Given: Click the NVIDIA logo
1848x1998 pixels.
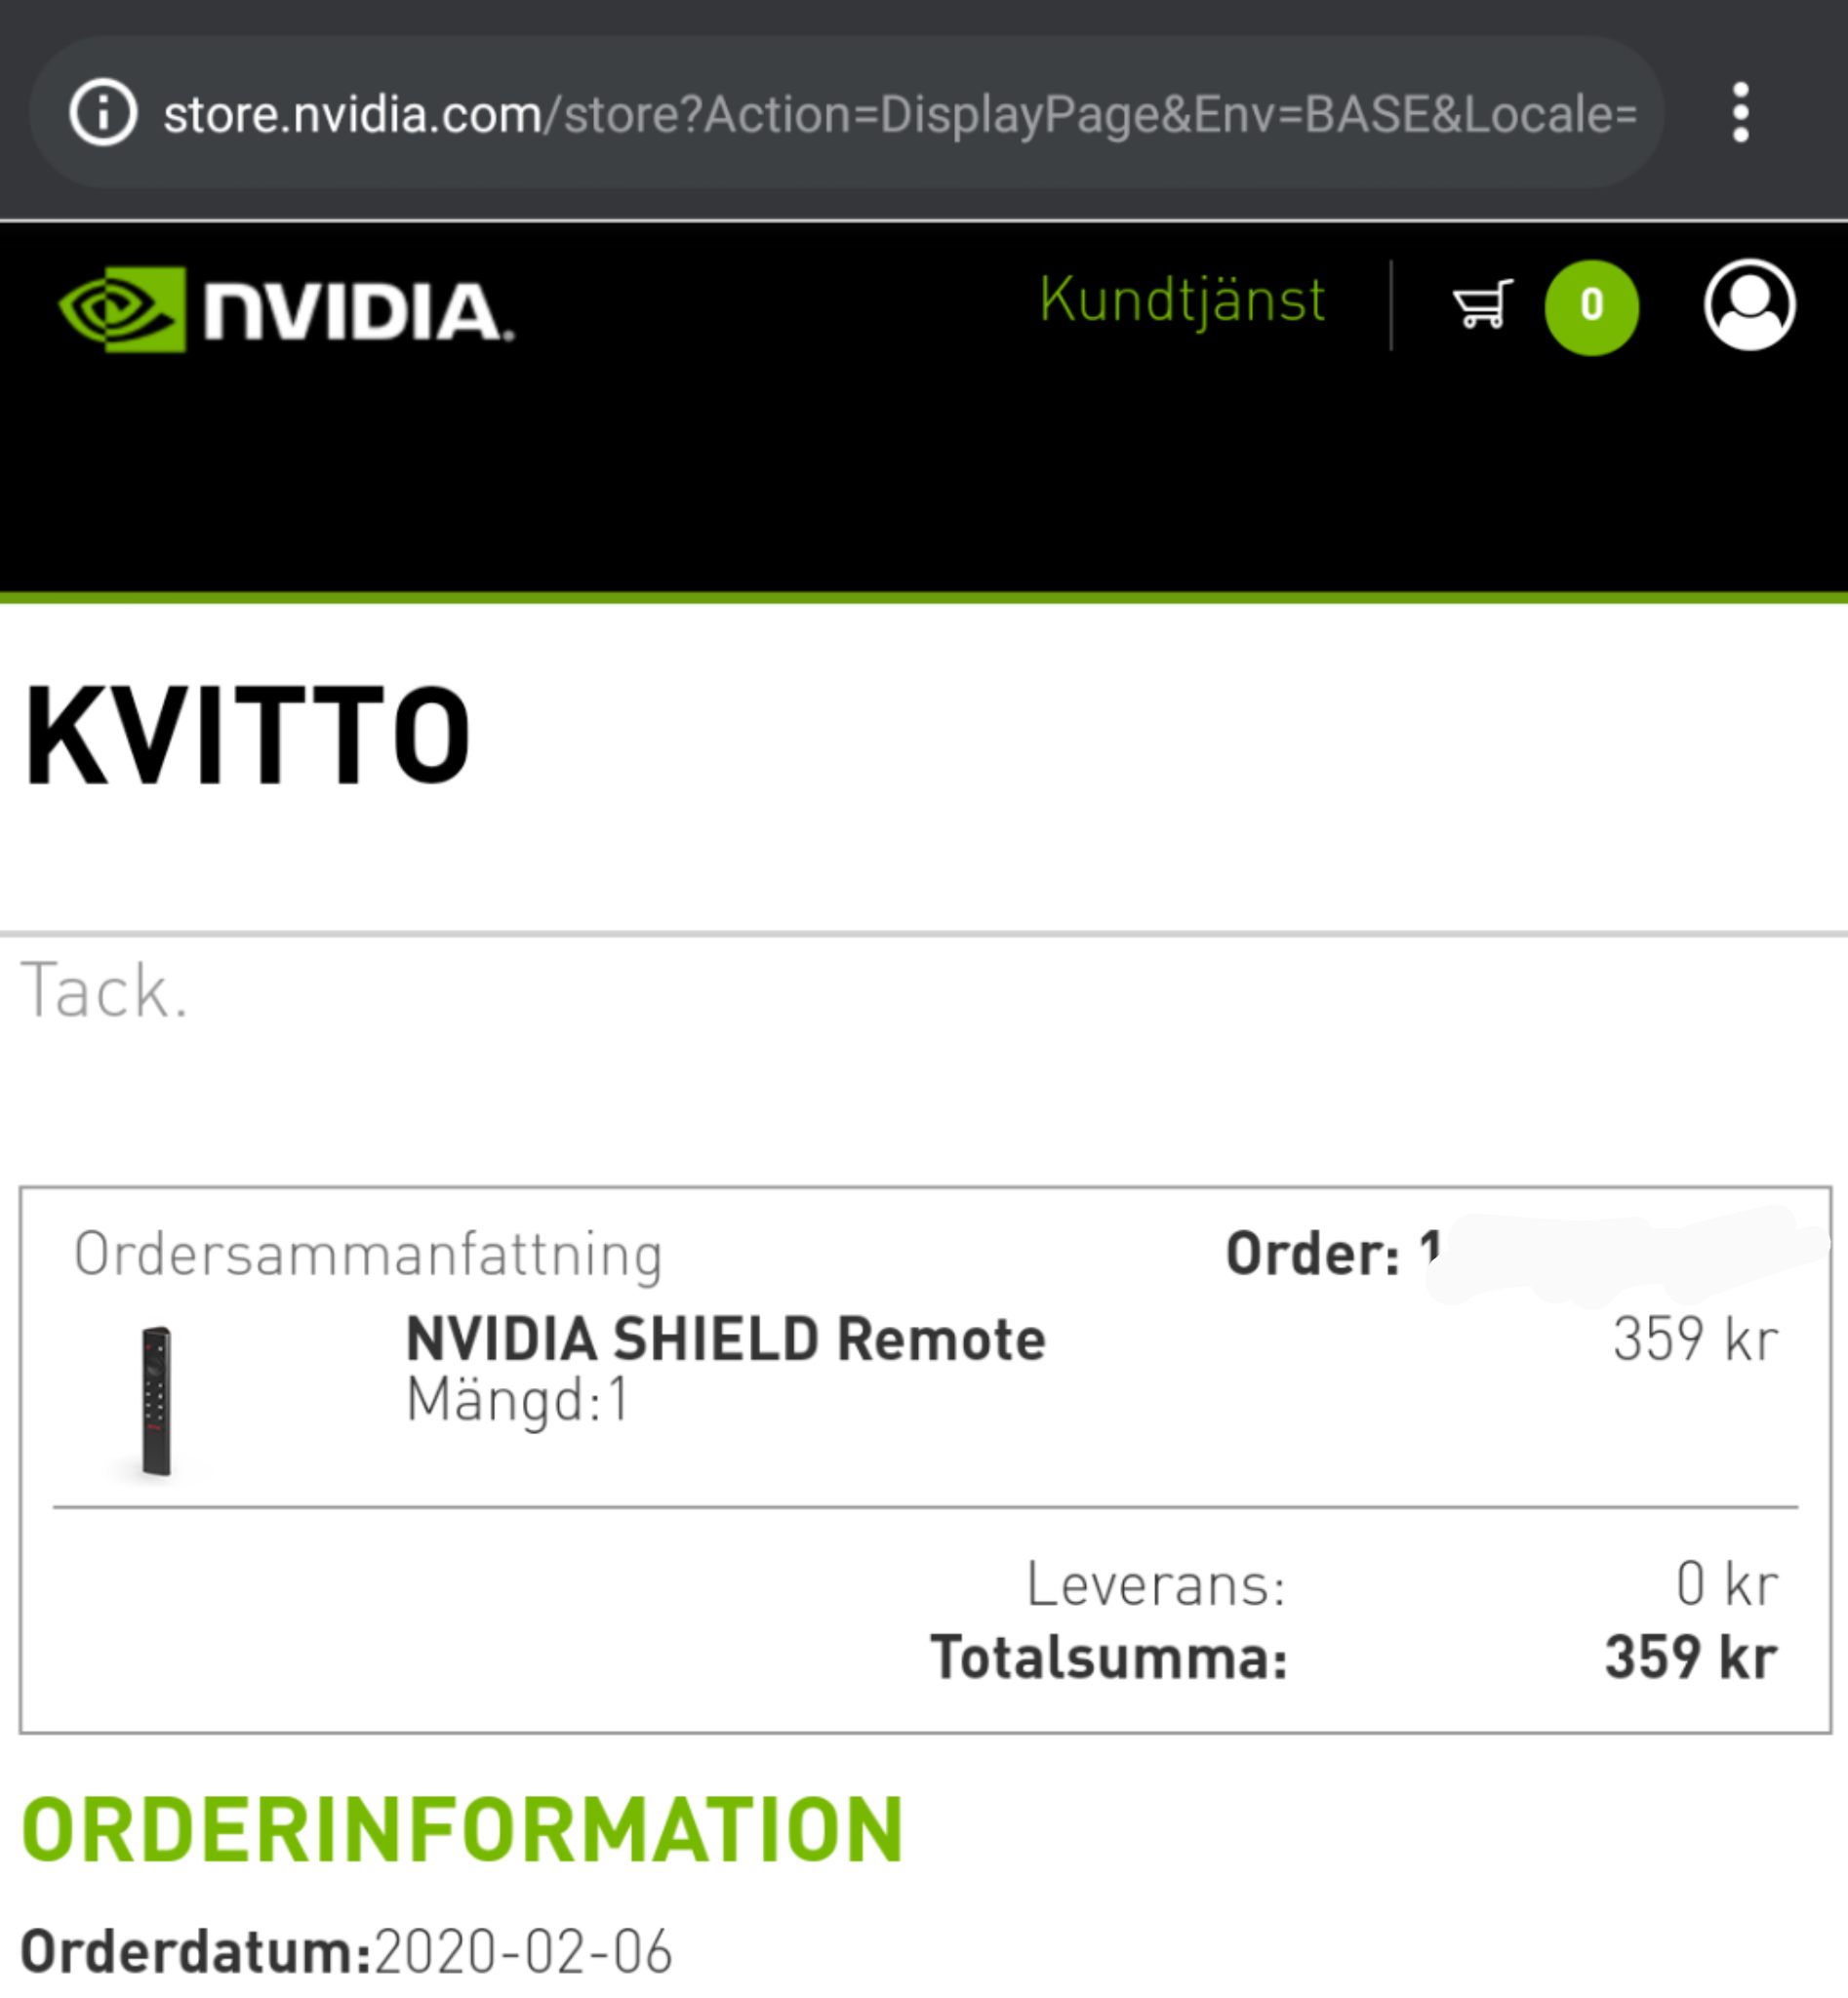Looking at the screenshot, I should [x=286, y=309].
